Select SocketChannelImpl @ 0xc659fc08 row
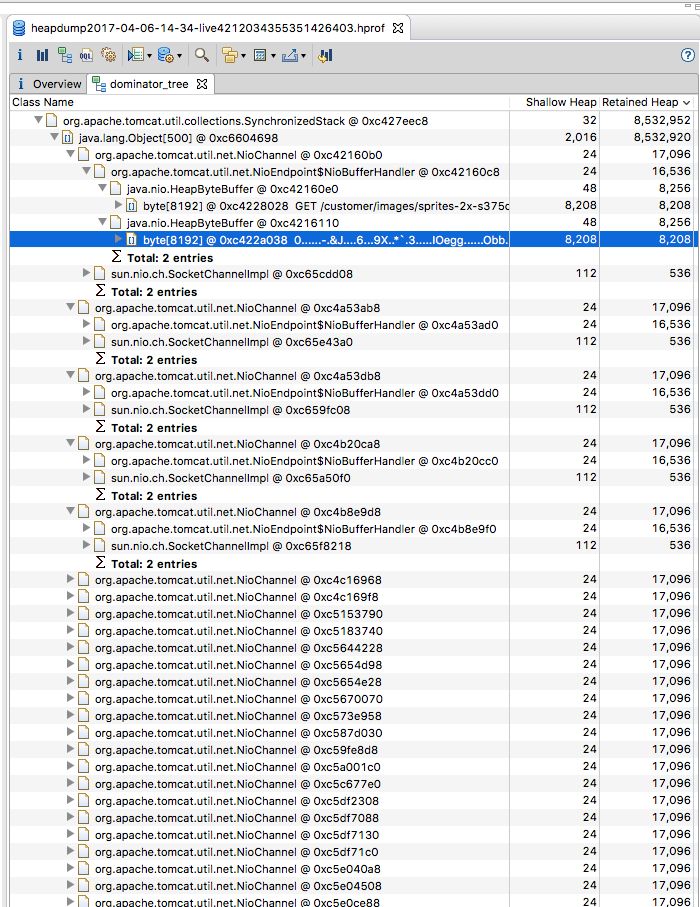Image resolution: width=700 pixels, height=907 pixels. pos(352,410)
